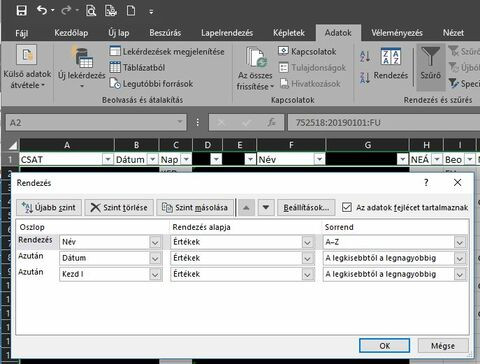Click the Save icon in quick access toolbar
This screenshot has width=480, height=364.
[22, 11]
